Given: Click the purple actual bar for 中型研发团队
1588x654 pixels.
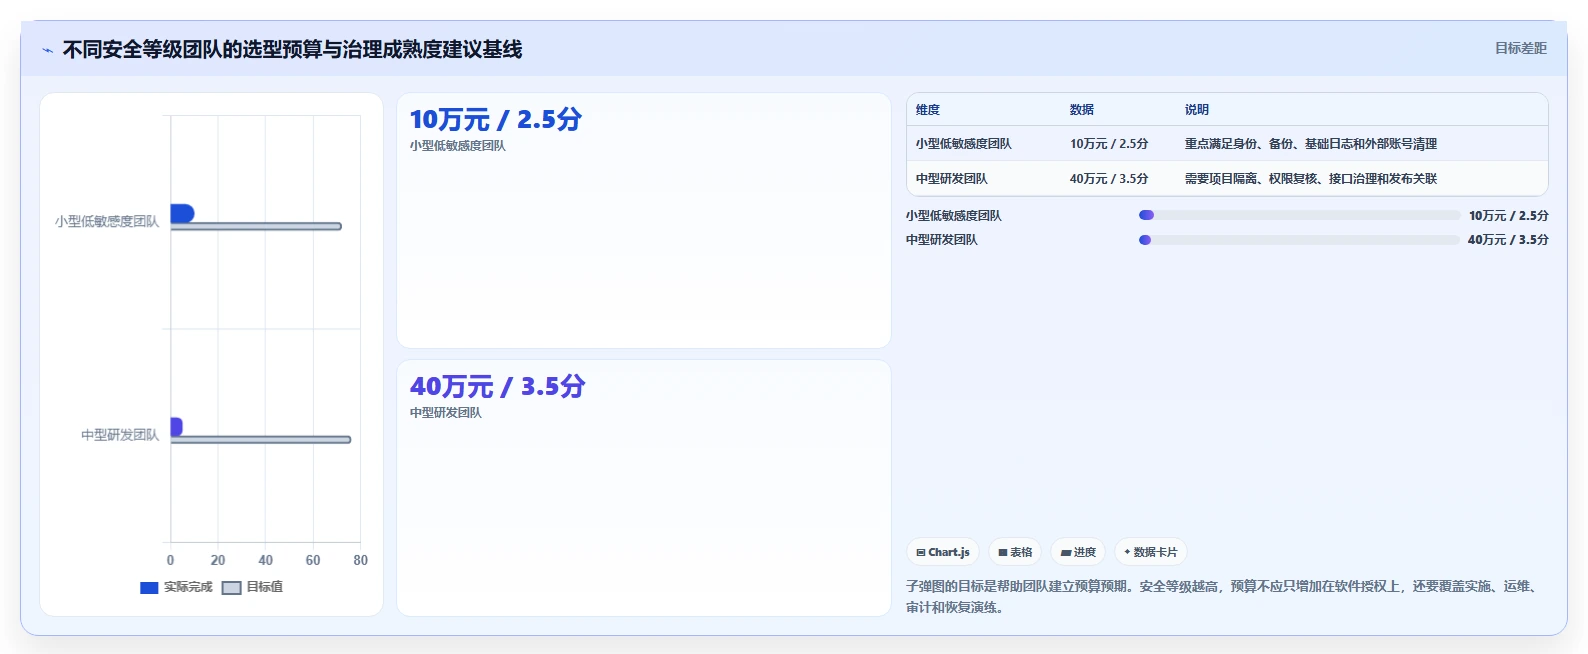Looking at the screenshot, I should tap(176, 427).
